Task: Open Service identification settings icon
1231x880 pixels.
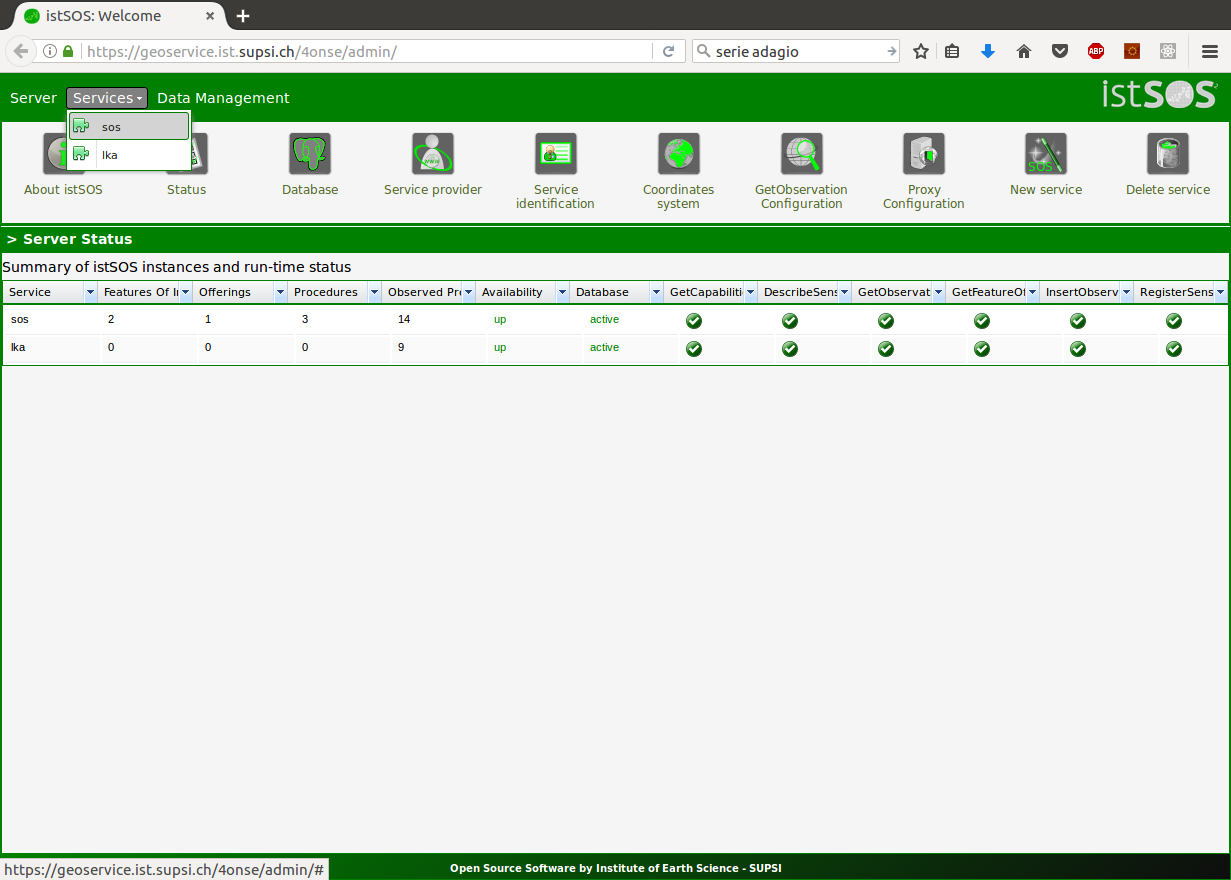Action: (555, 154)
